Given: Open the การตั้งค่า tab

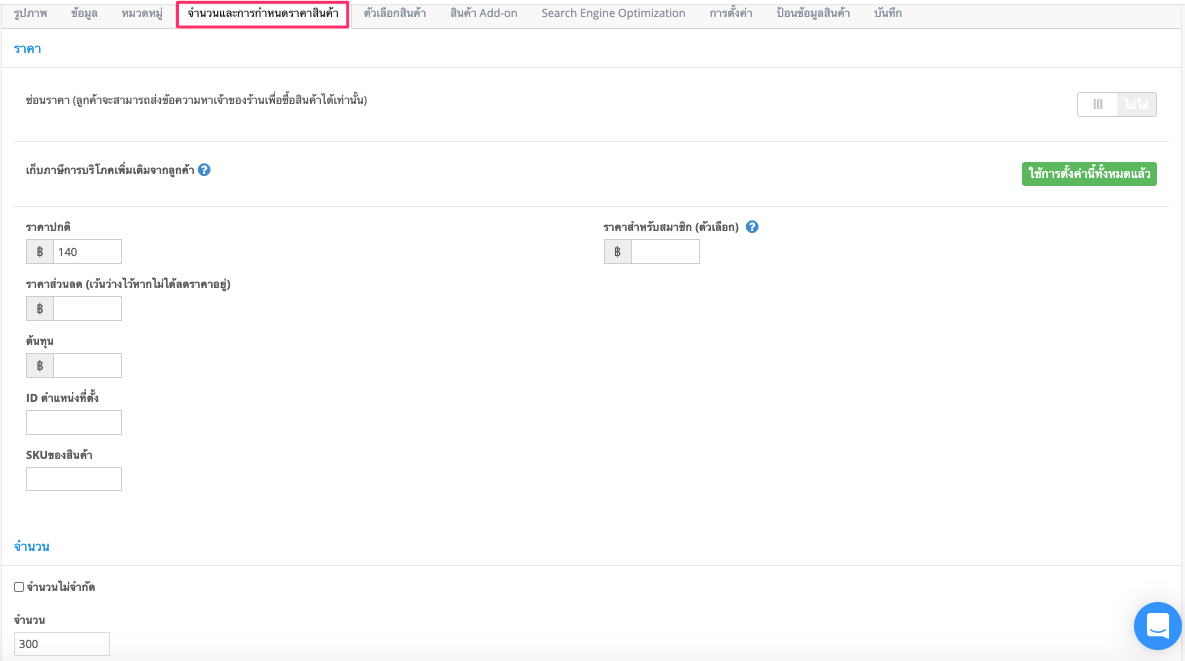Looking at the screenshot, I should (731, 14).
